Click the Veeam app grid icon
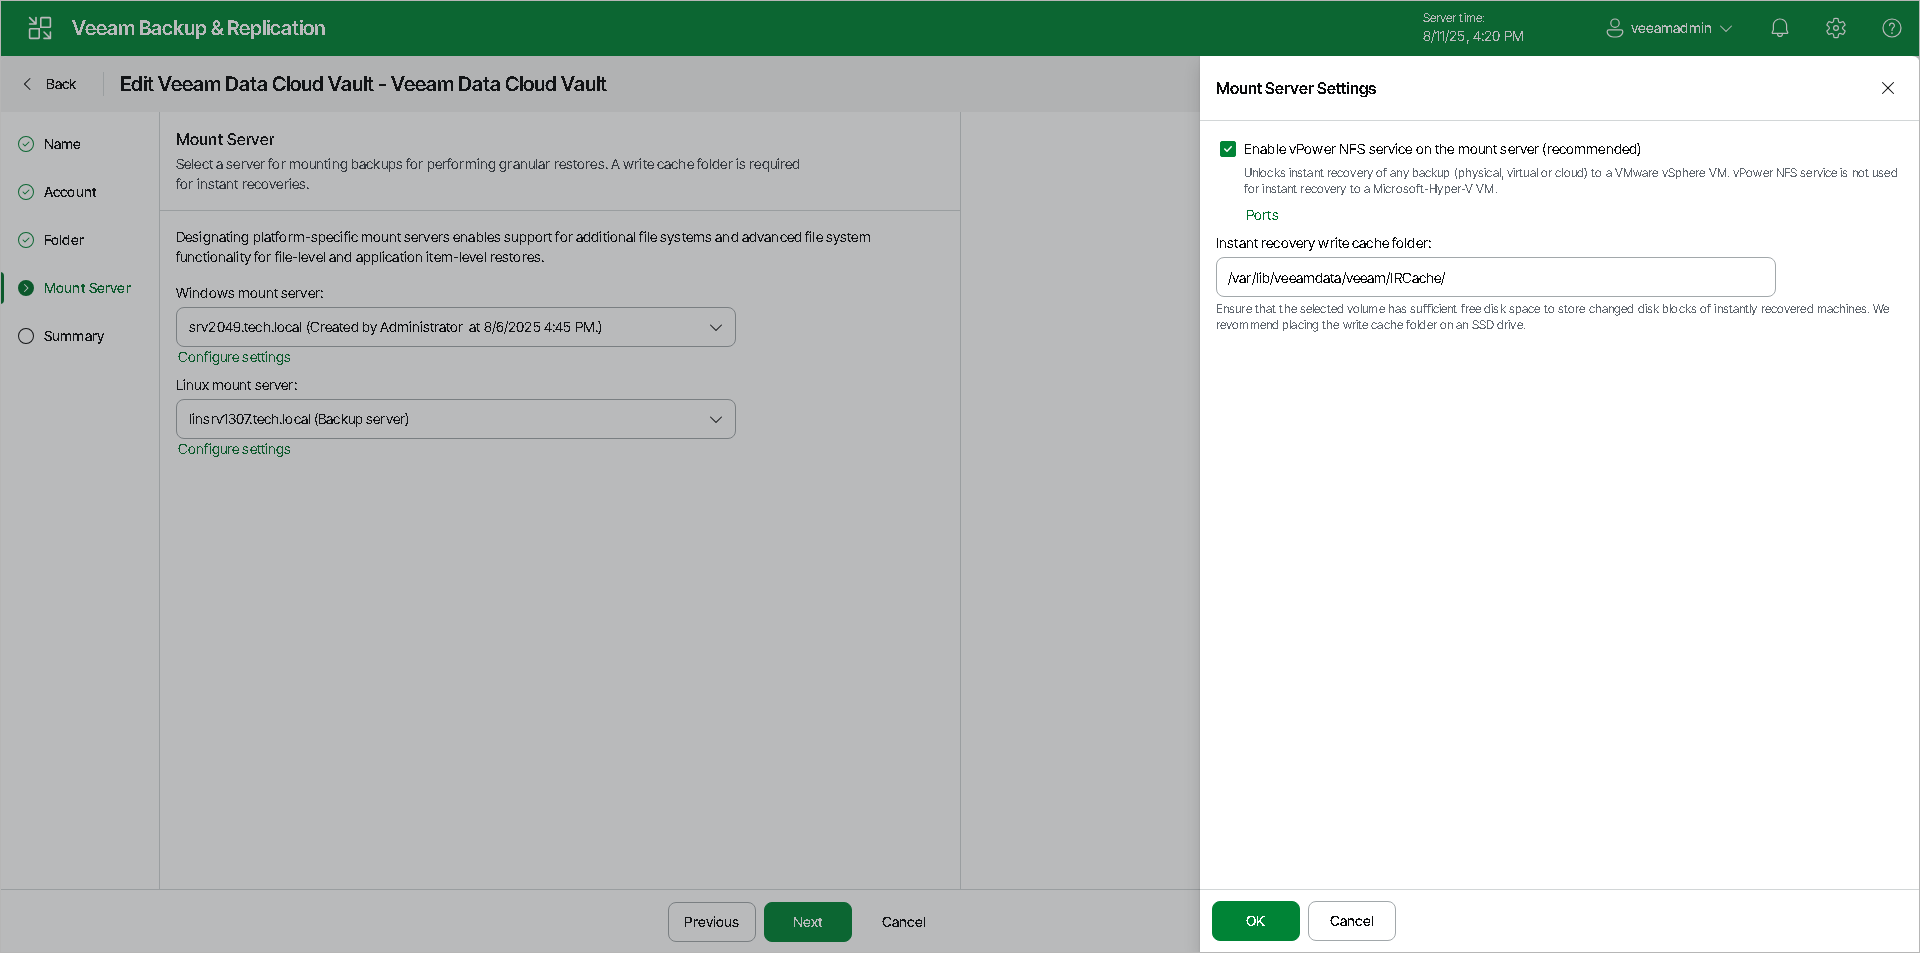Image resolution: width=1920 pixels, height=953 pixels. 40,28
